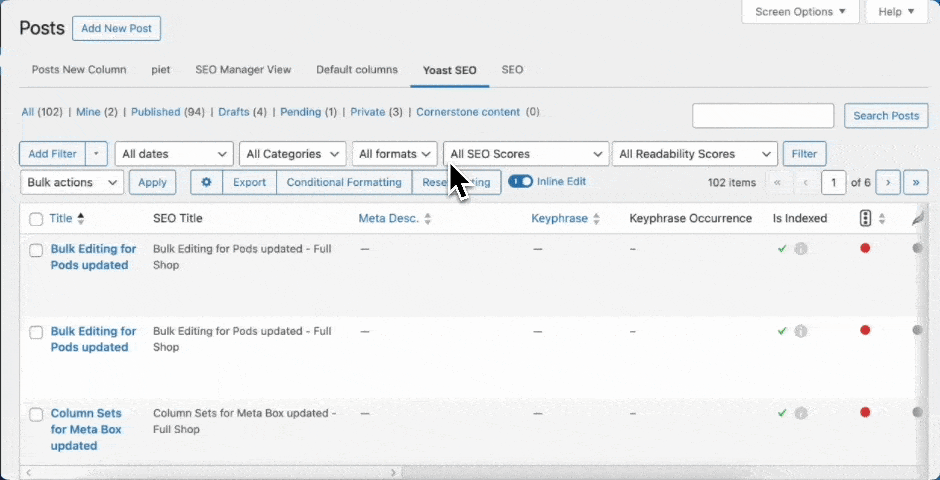Expand the All Readability Scores dropdown
940x480 pixels.
(695, 154)
